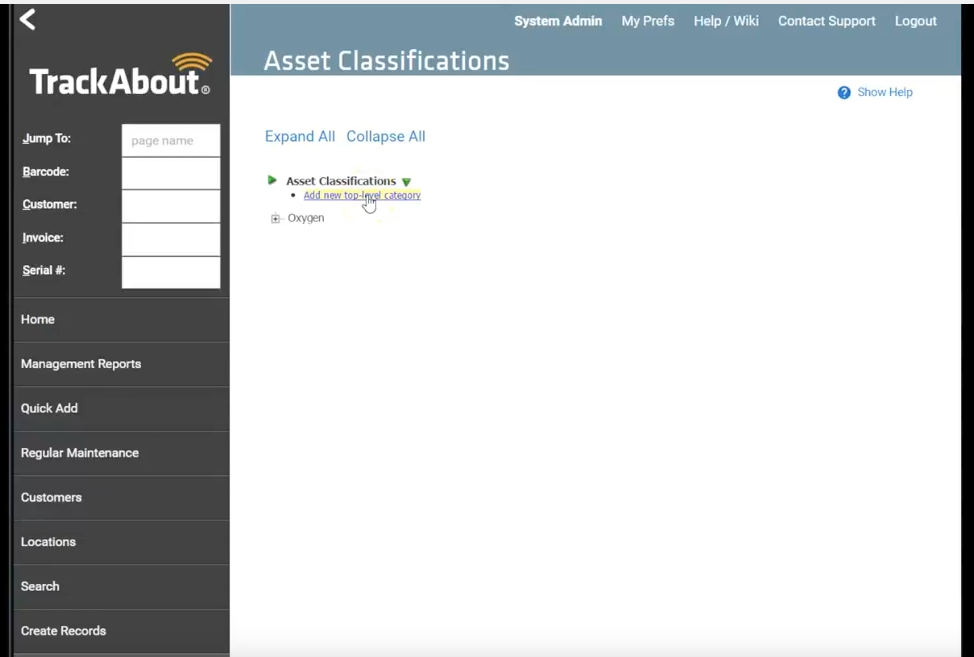This screenshot has width=974, height=657.
Task: Open System Admin menu
Action: tap(558, 21)
